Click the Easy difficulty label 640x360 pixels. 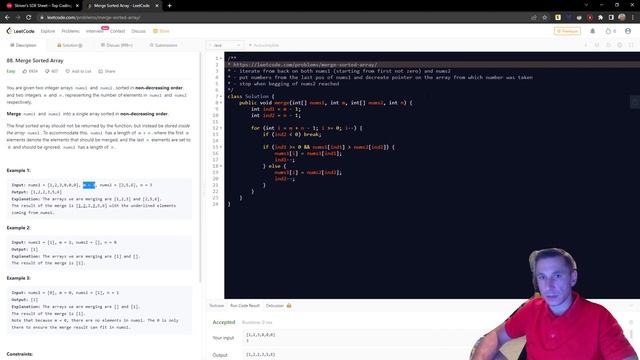11,71
